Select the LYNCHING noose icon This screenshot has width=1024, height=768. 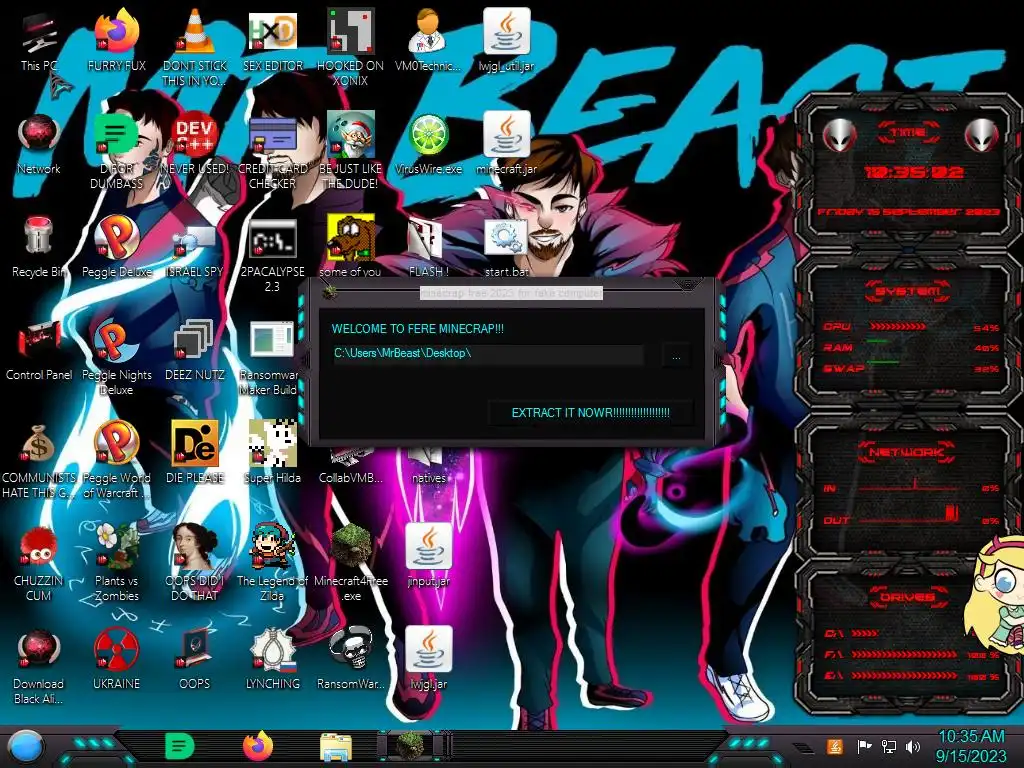point(272,649)
